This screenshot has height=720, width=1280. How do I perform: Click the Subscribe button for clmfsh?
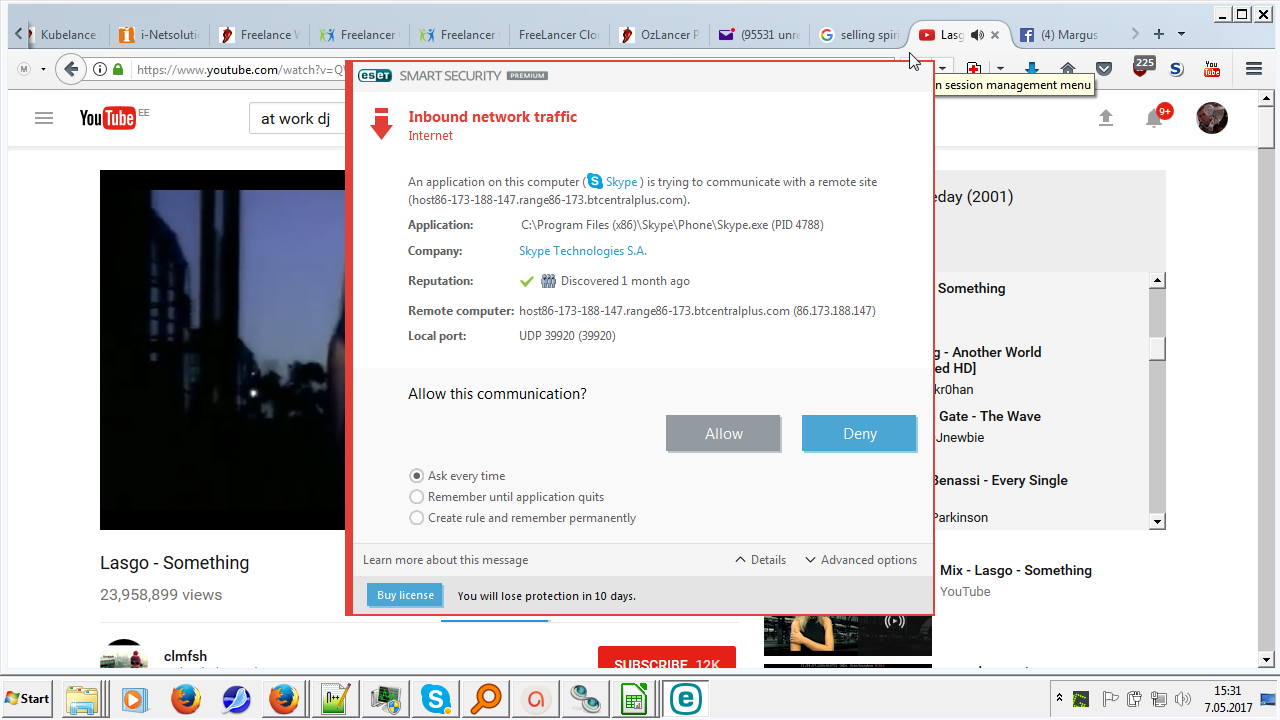pos(667,662)
